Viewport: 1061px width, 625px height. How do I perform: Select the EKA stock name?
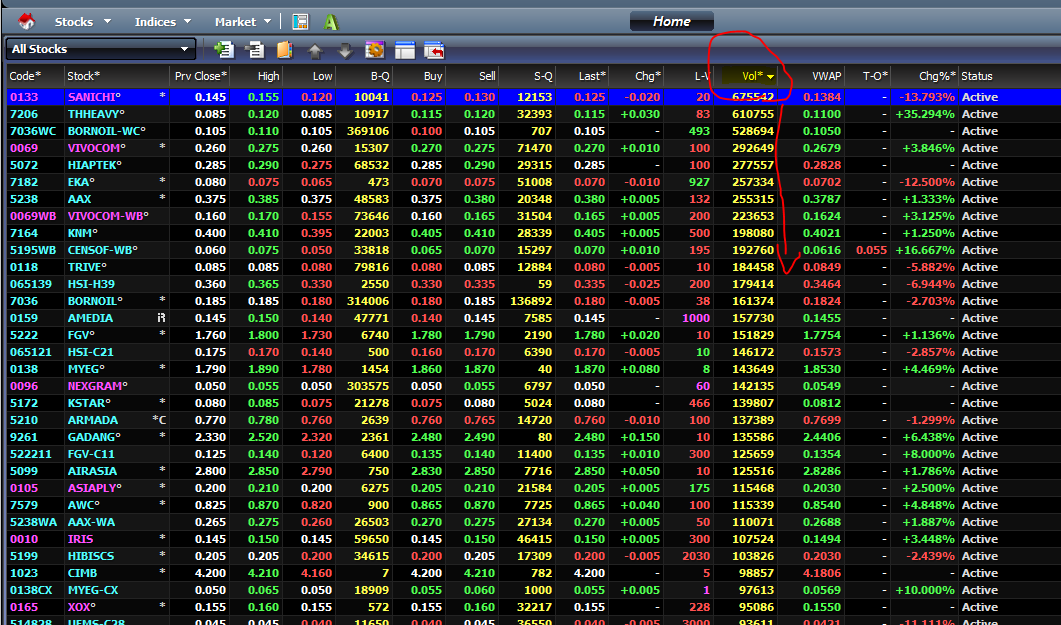[x=81, y=182]
